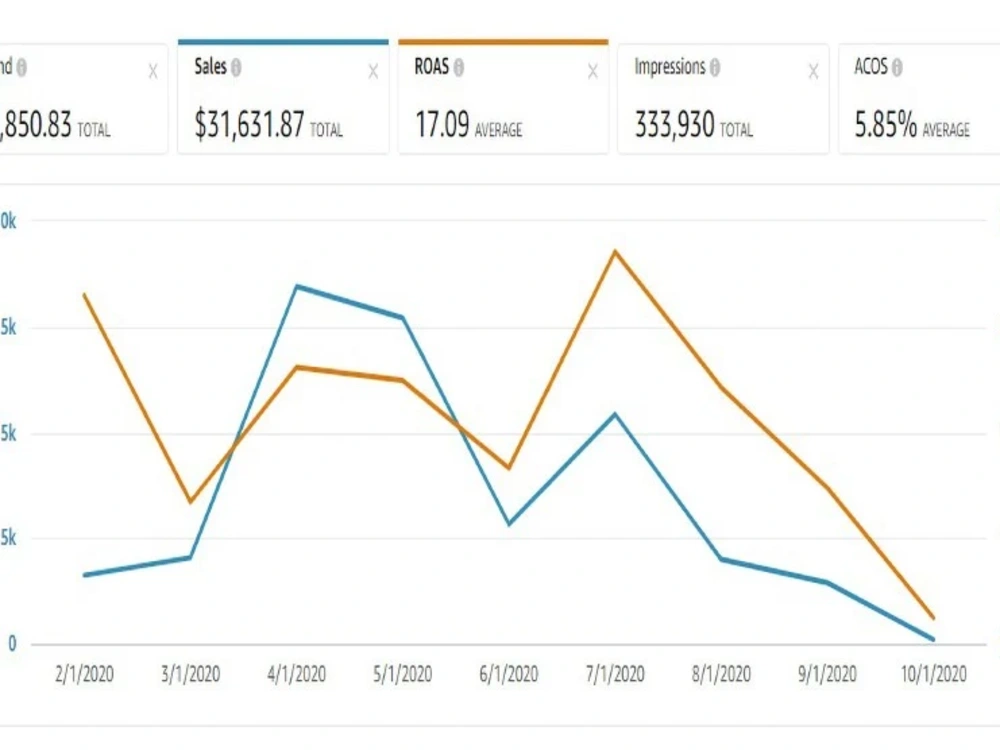
Task: View the ROAS info tooltip icon
Action: click(458, 69)
